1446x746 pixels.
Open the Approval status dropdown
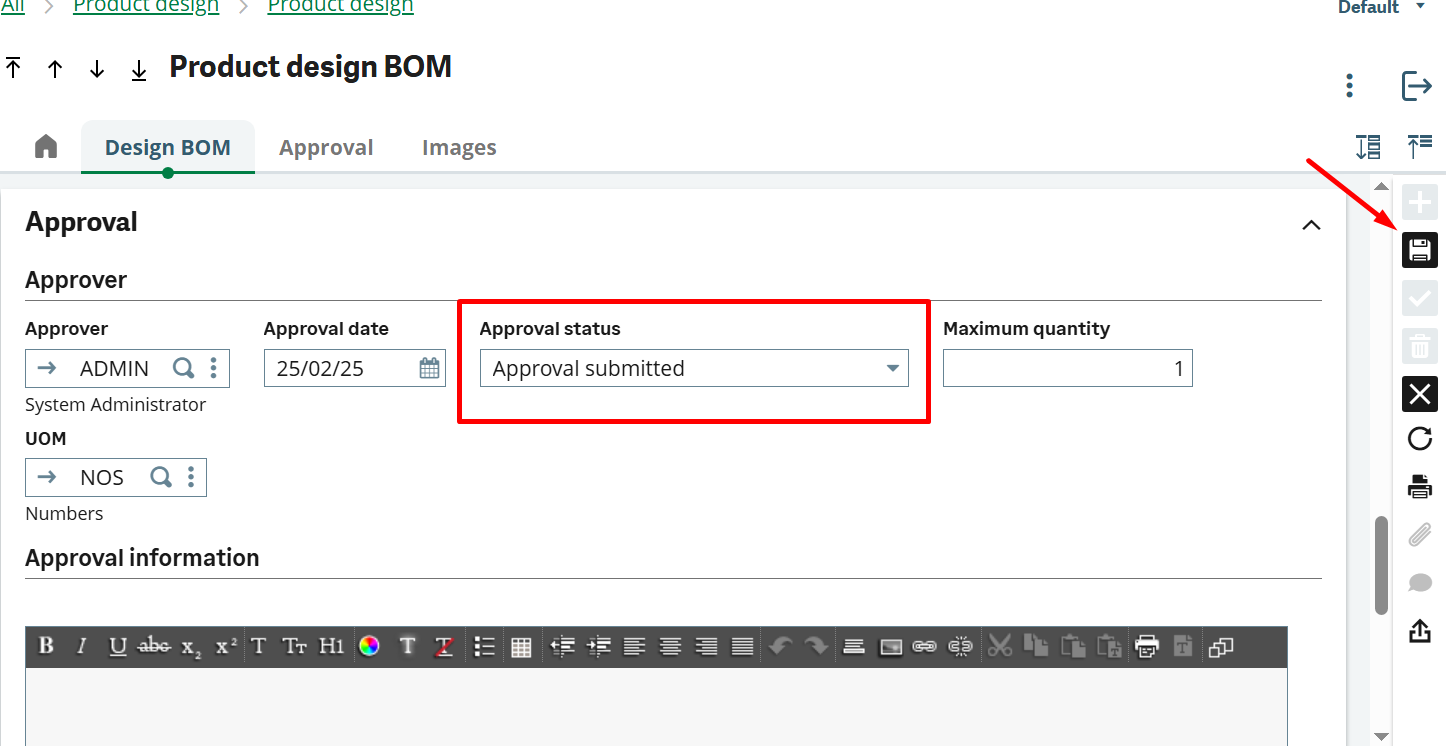coord(694,368)
